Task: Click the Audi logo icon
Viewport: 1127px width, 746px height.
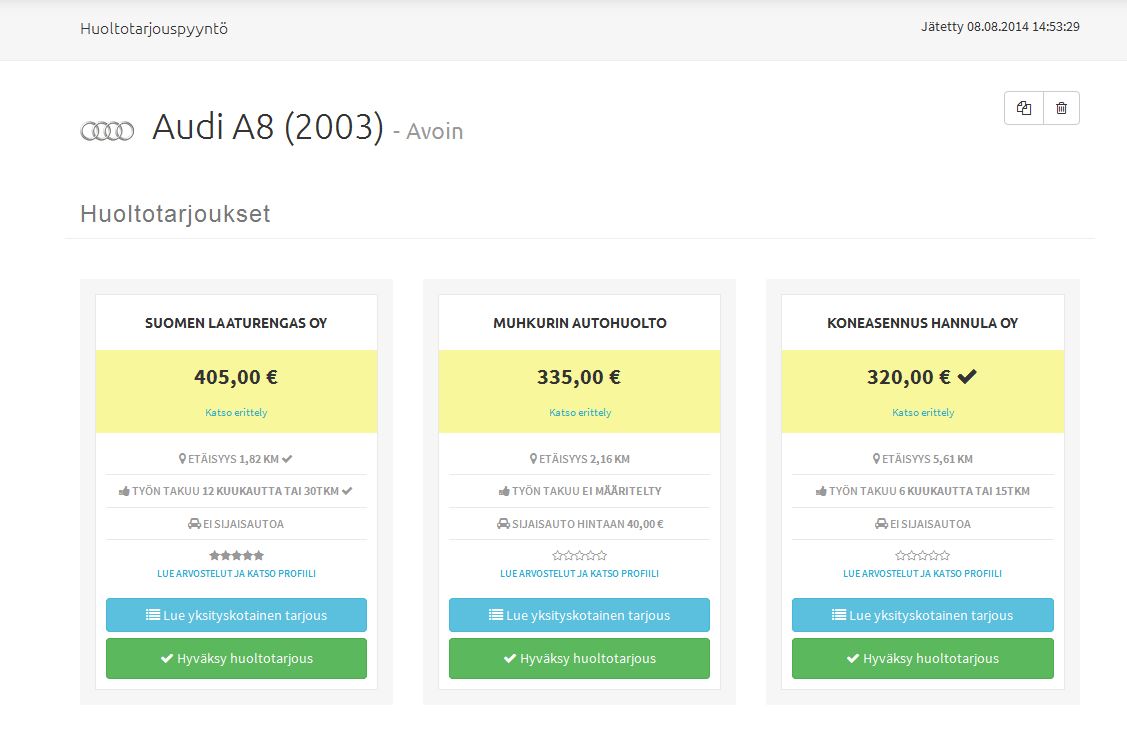Action: [107, 131]
